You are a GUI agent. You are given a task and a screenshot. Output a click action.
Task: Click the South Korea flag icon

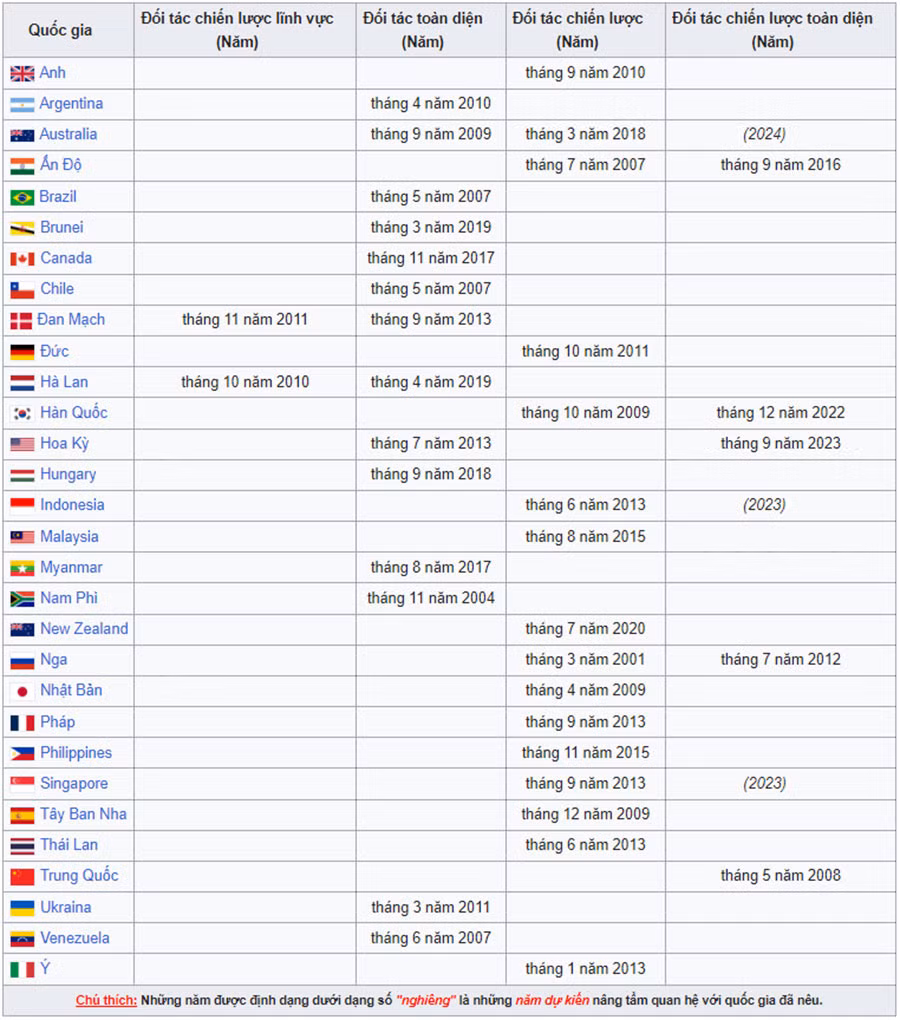coord(22,413)
